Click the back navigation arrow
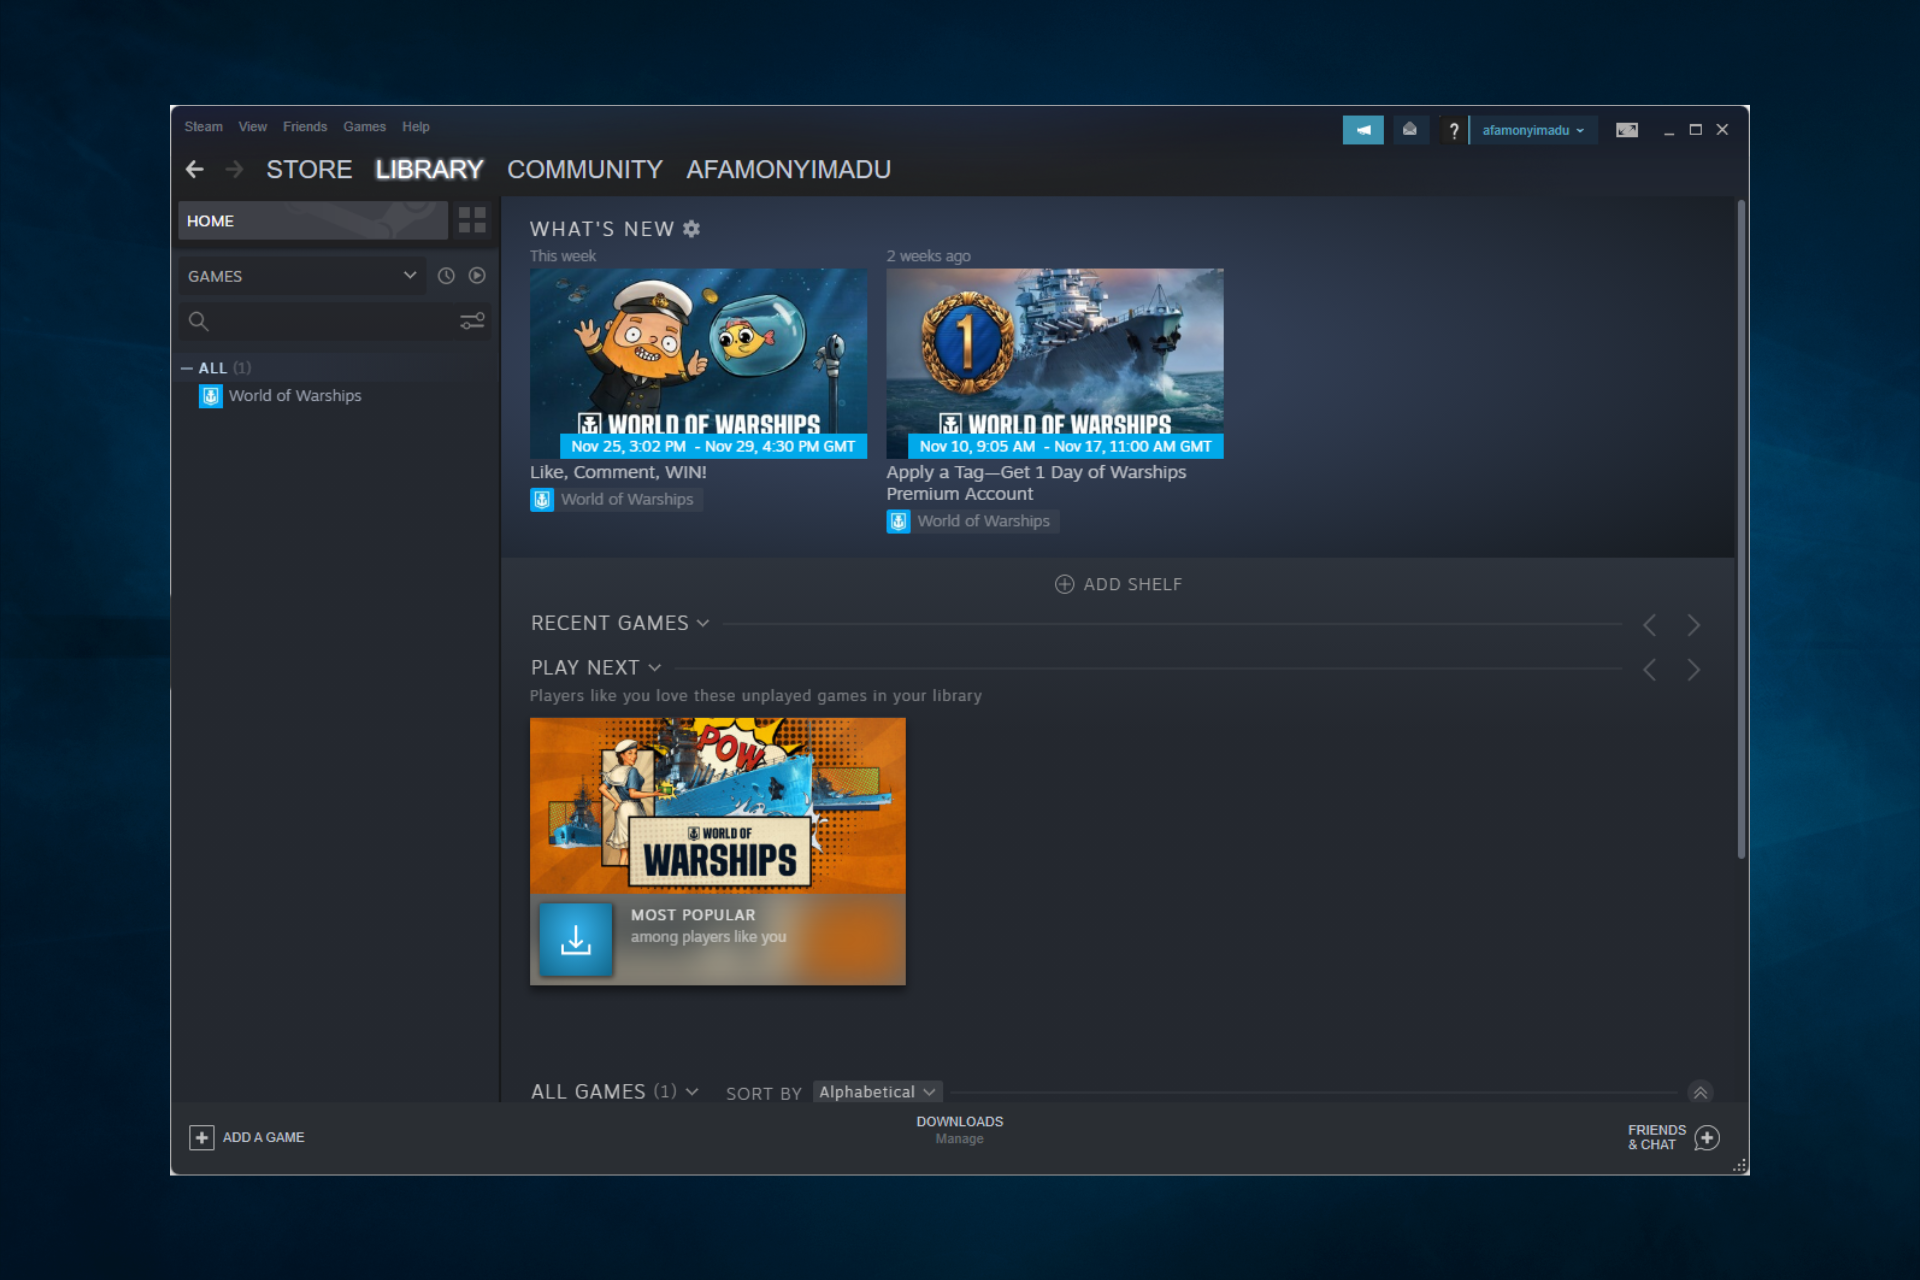The image size is (1920, 1280). [195, 170]
